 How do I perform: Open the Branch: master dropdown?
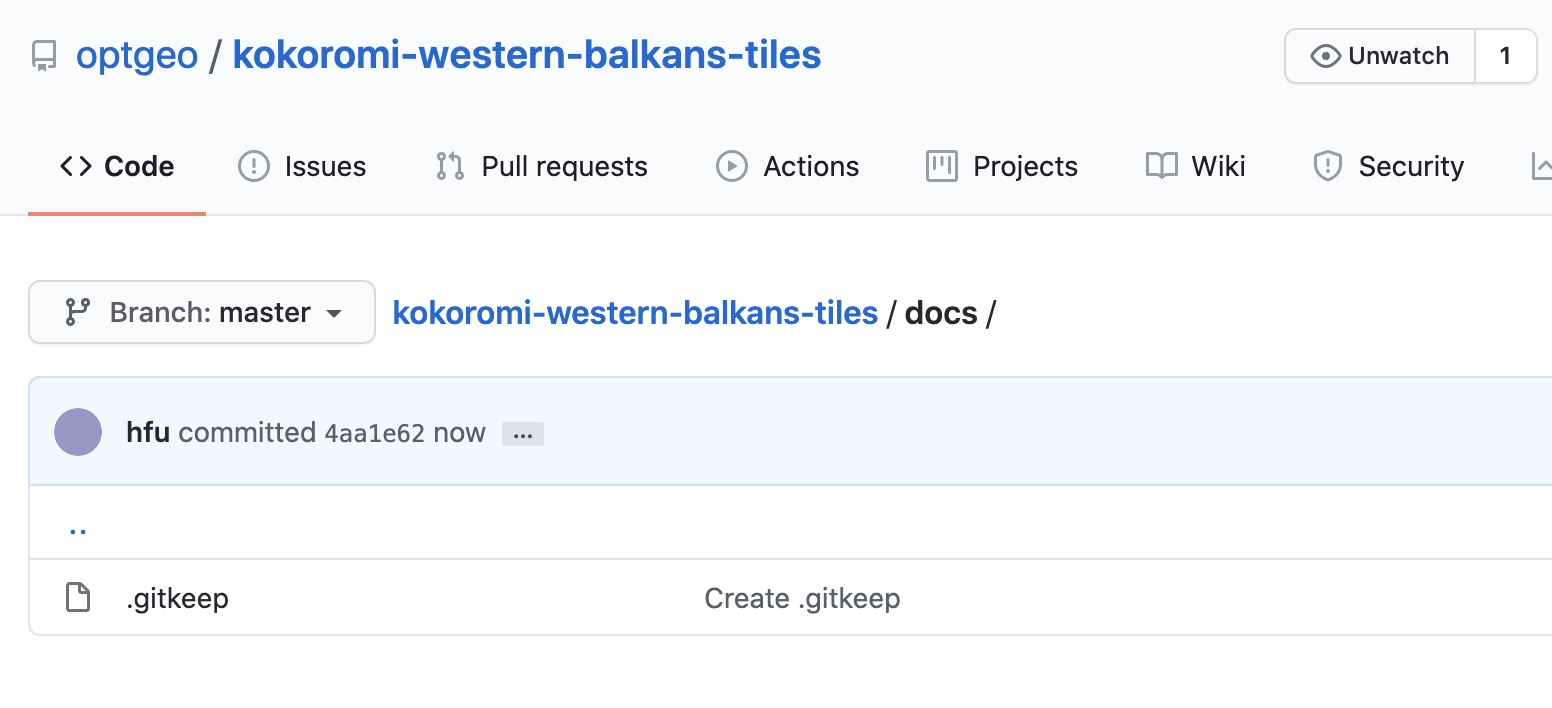click(x=201, y=312)
